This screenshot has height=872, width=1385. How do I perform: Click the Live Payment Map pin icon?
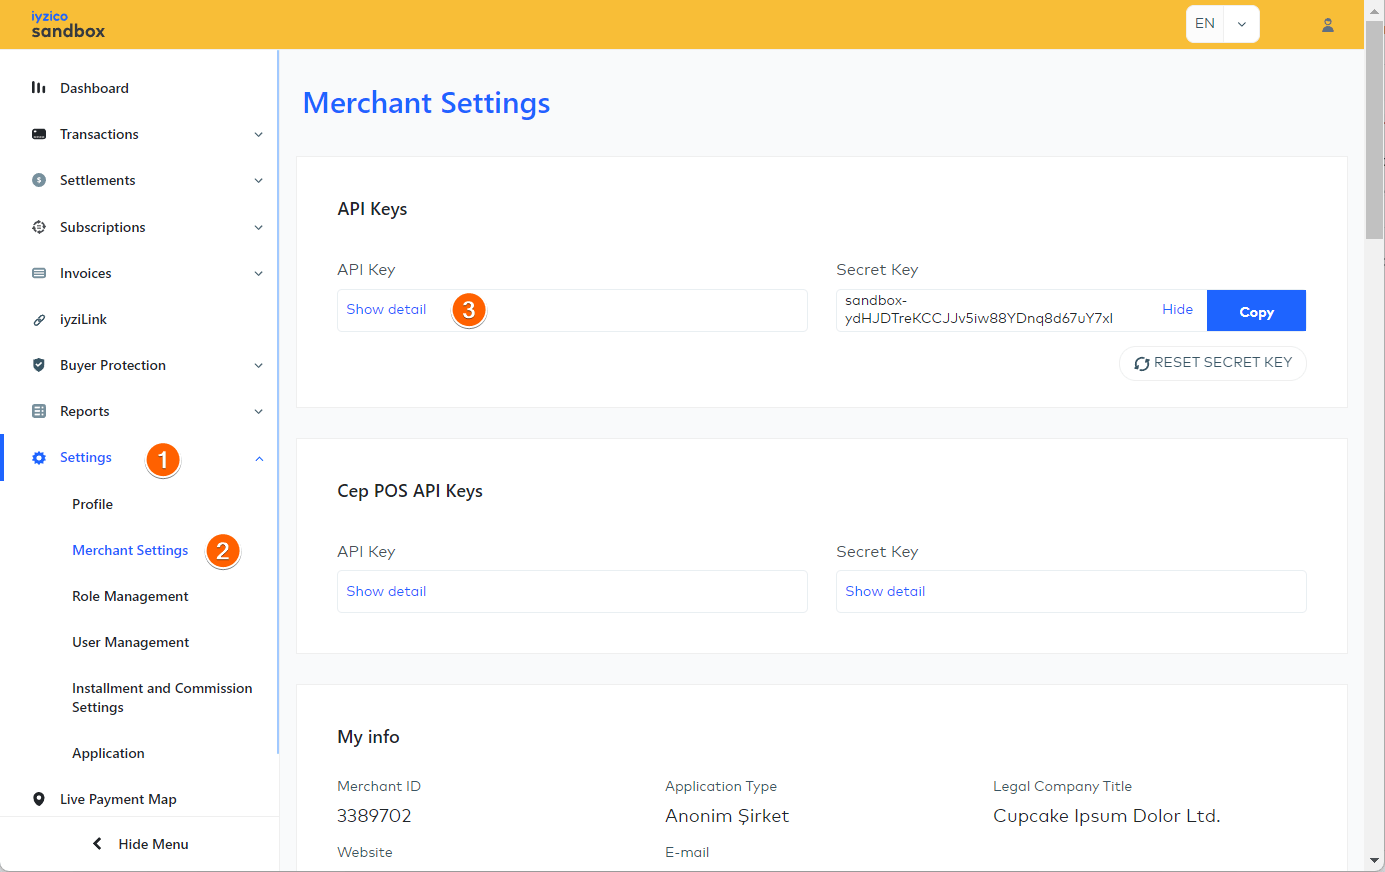(39, 799)
